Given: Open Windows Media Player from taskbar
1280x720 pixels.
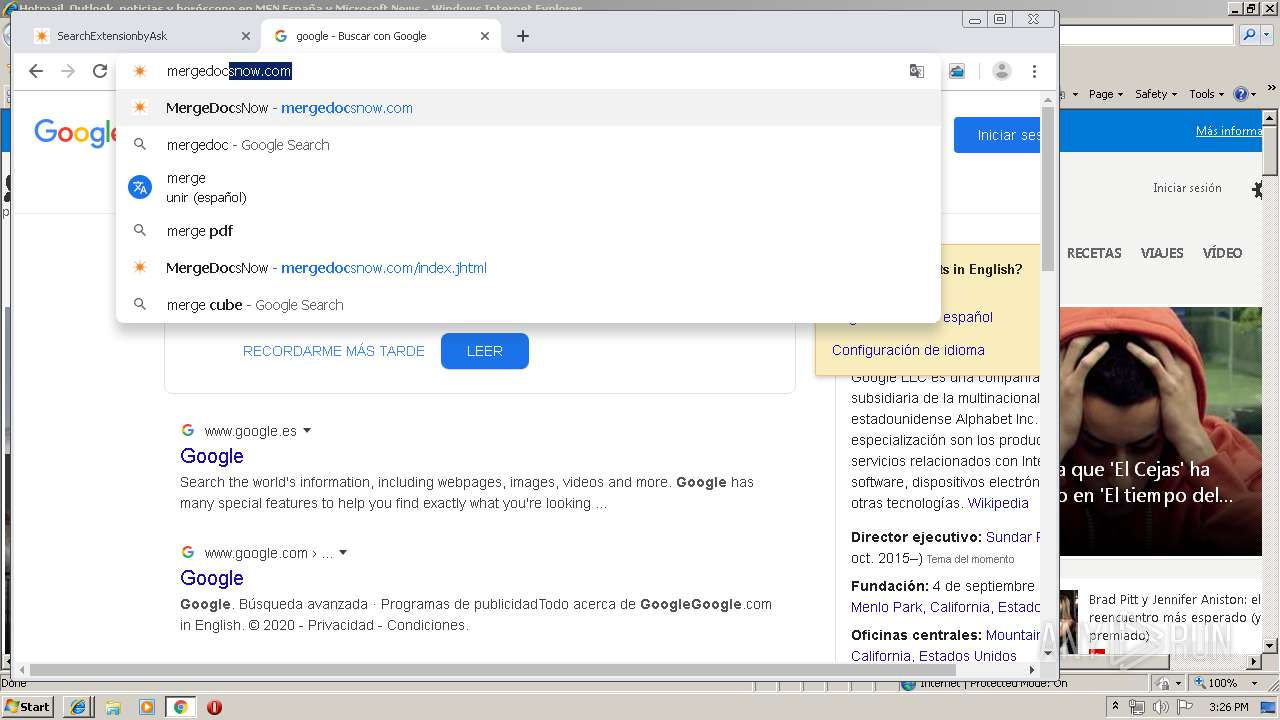Looking at the screenshot, I should 147,707.
